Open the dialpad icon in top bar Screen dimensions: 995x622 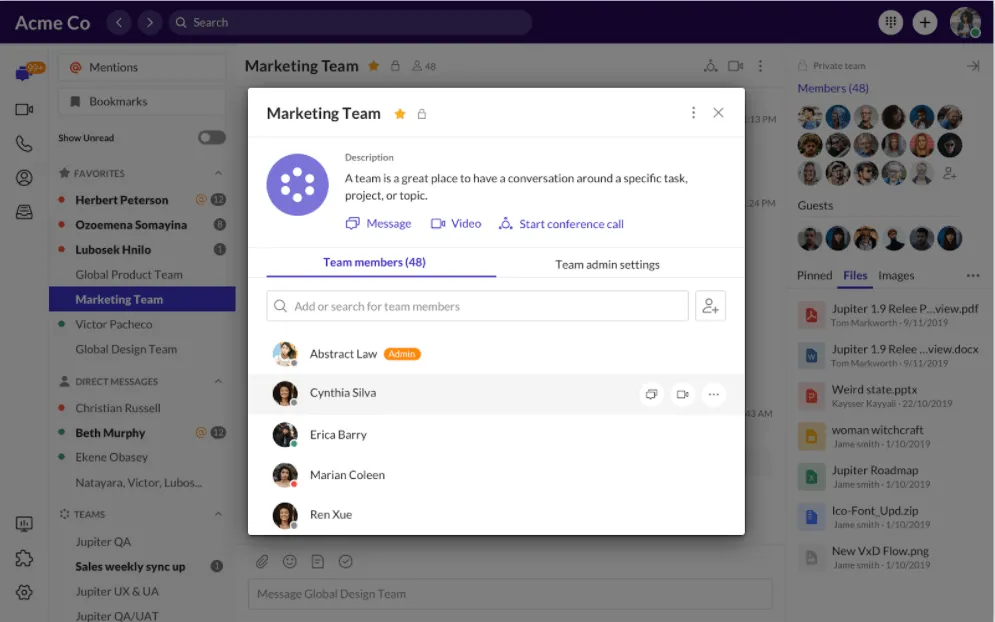click(889, 22)
